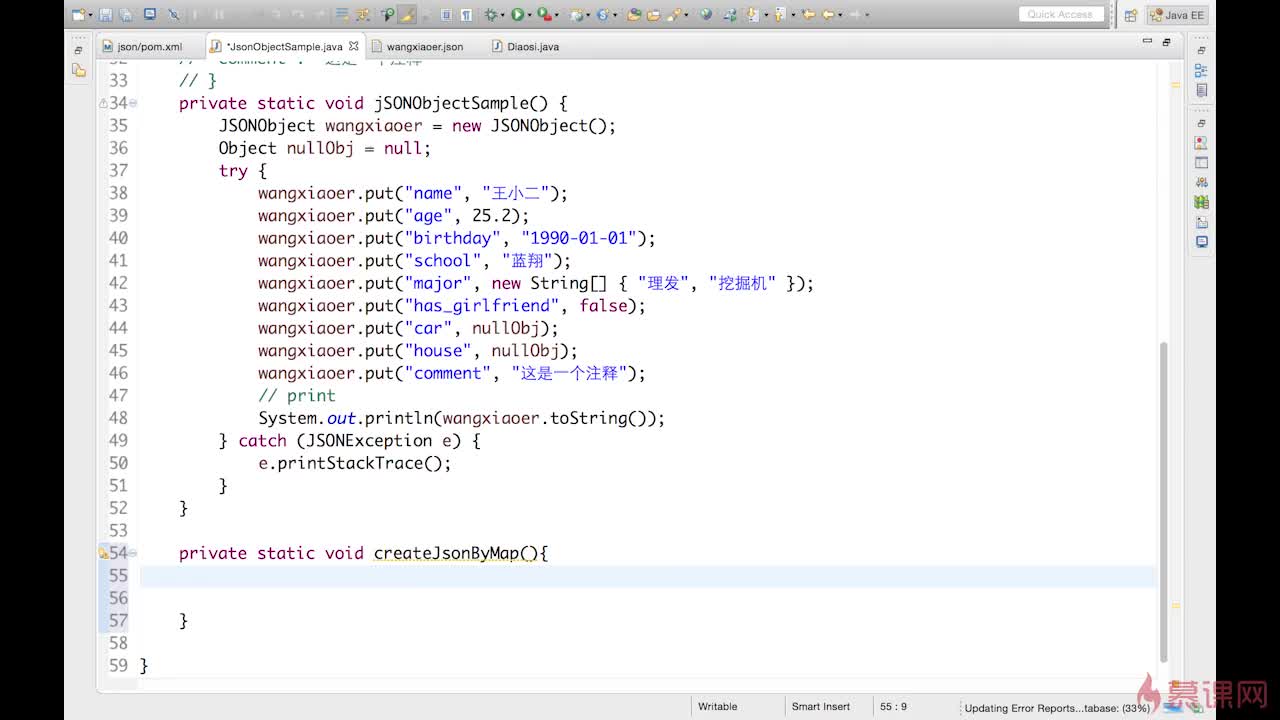Run the program with green play icon

tap(517, 15)
